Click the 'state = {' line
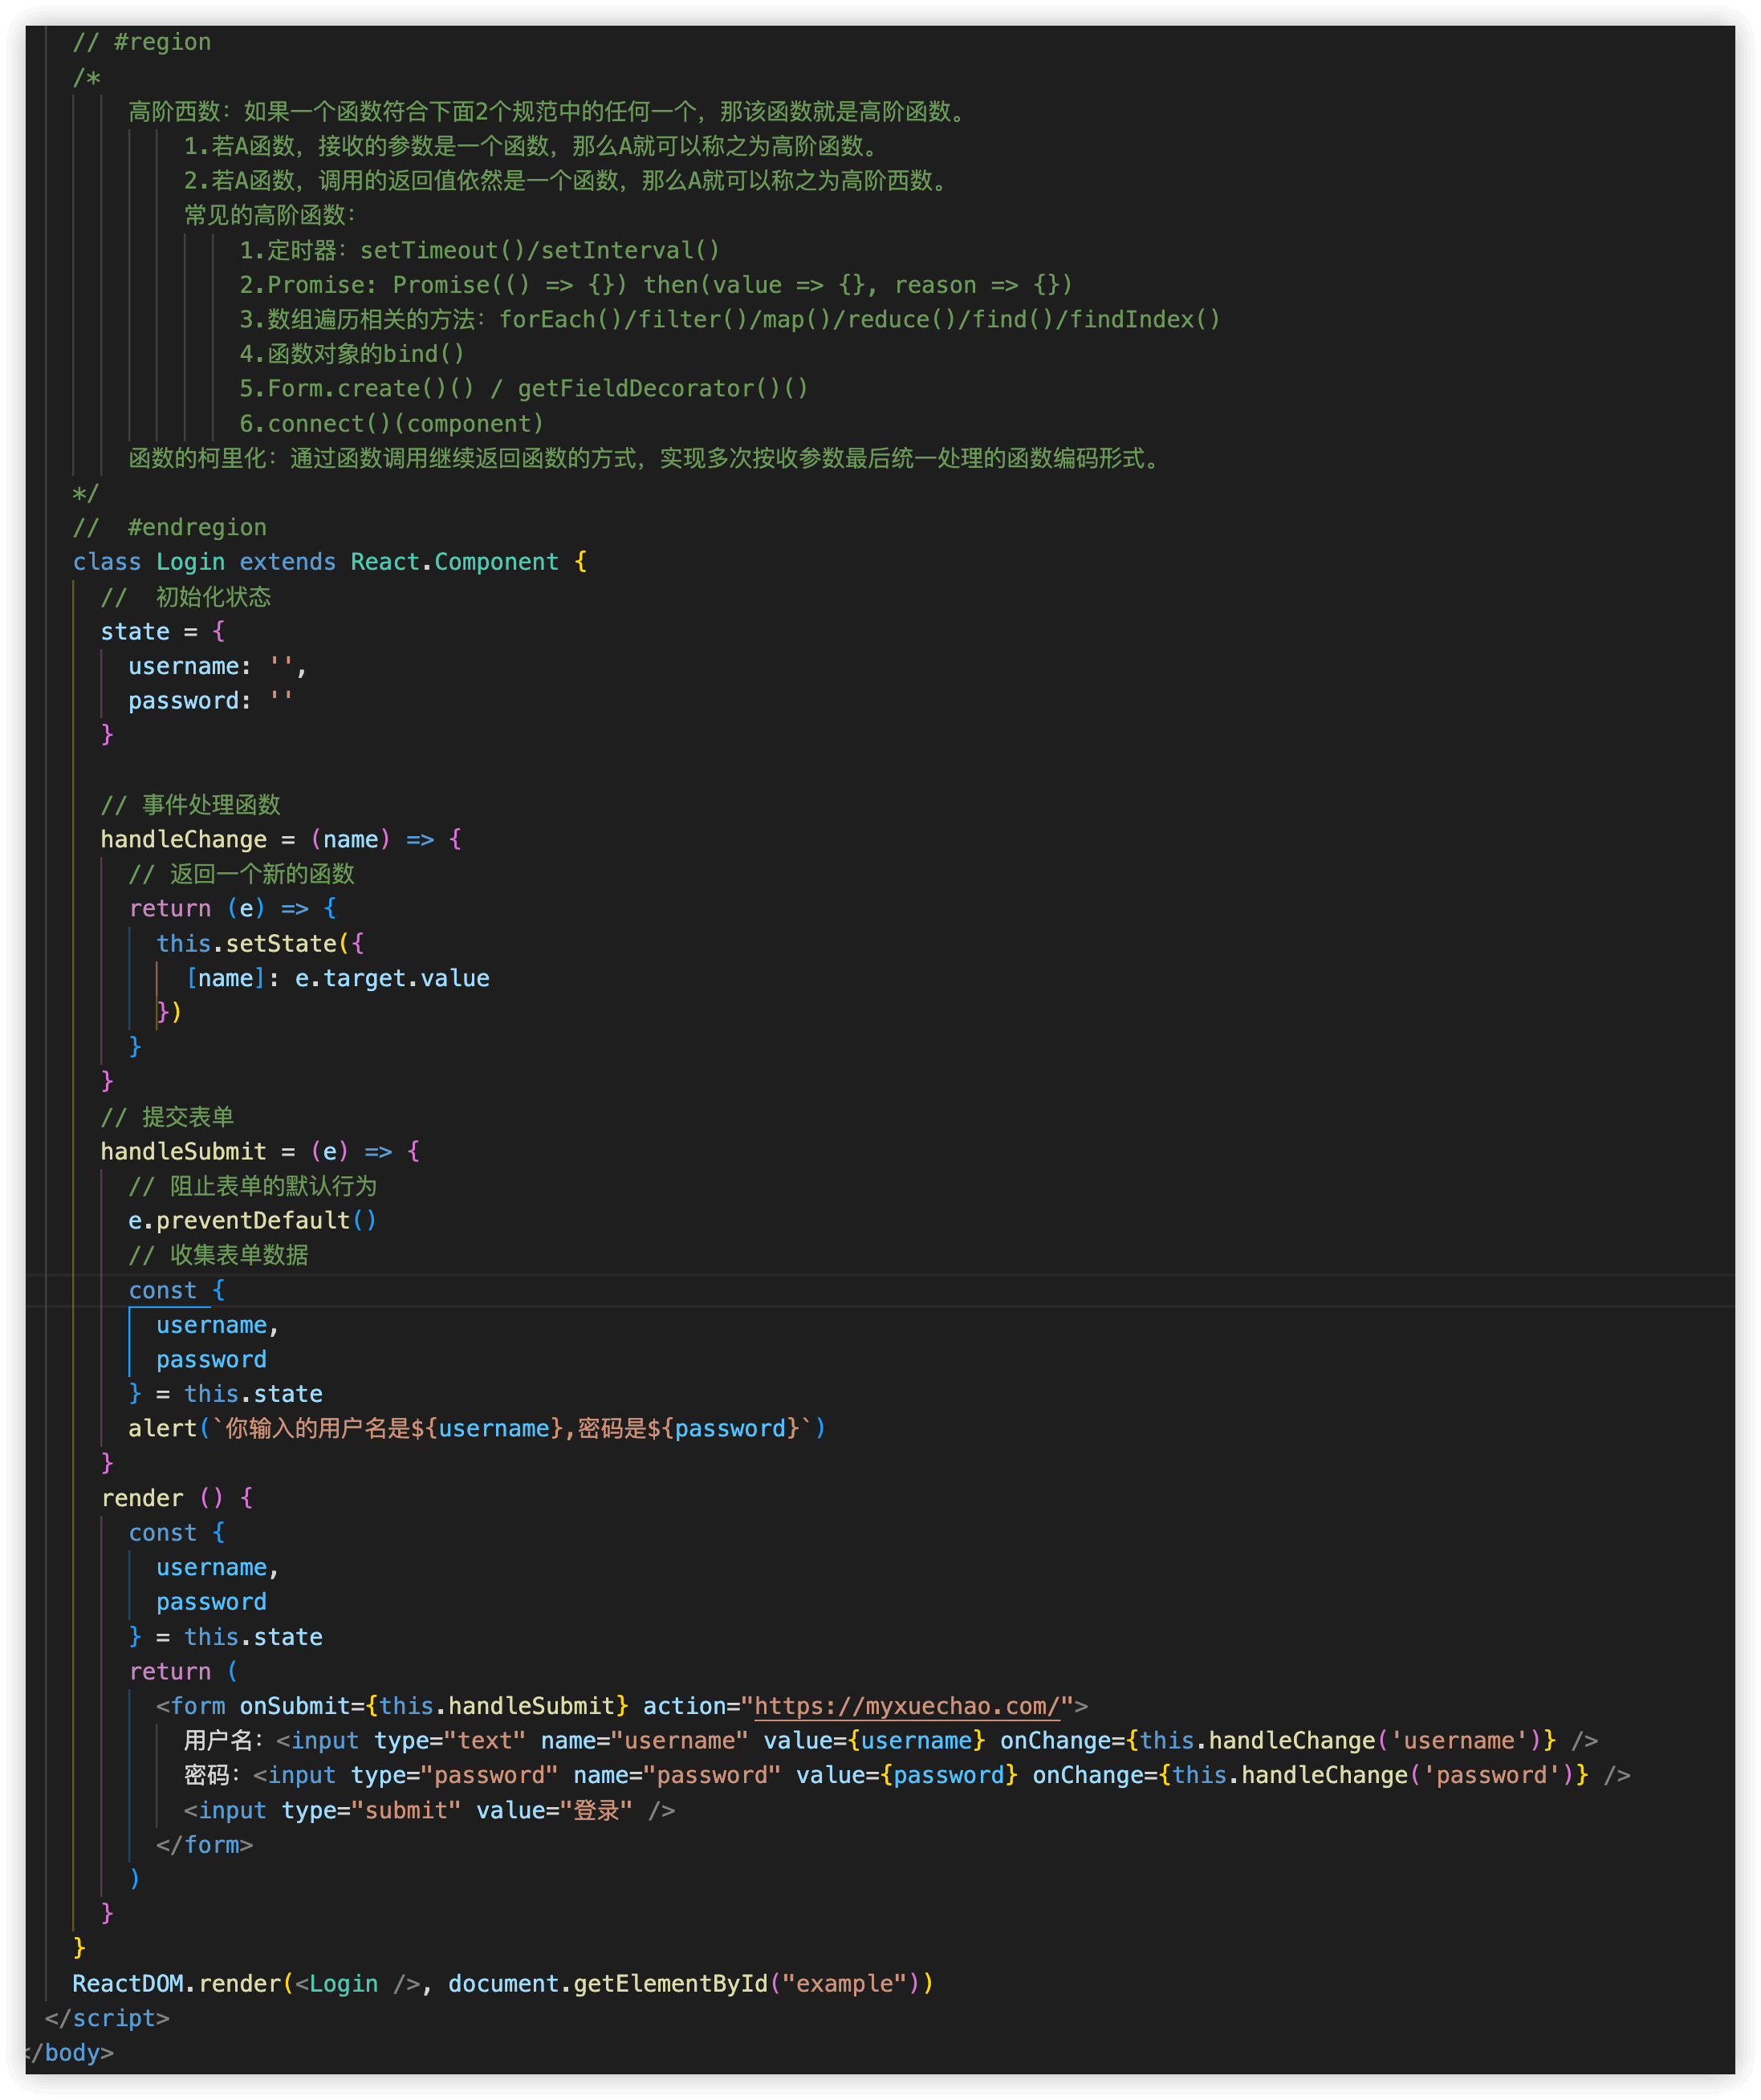The width and height of the screenshot is (1761, 2100). pyautogui.click(x=163, y=631)
